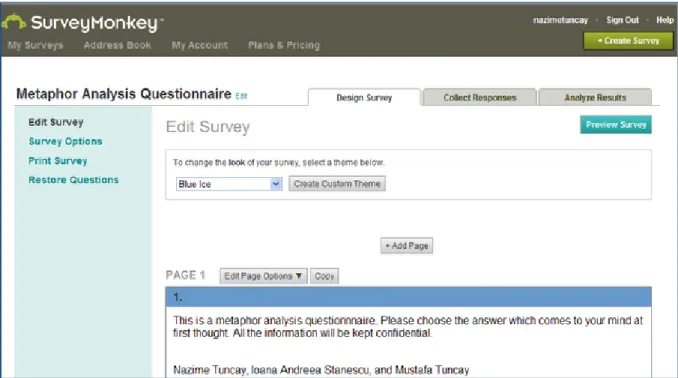The height and width of the screenshot is (378, 678).
Task: Click 'To change the look of your survey' text
Action: [x=278, y=163]
